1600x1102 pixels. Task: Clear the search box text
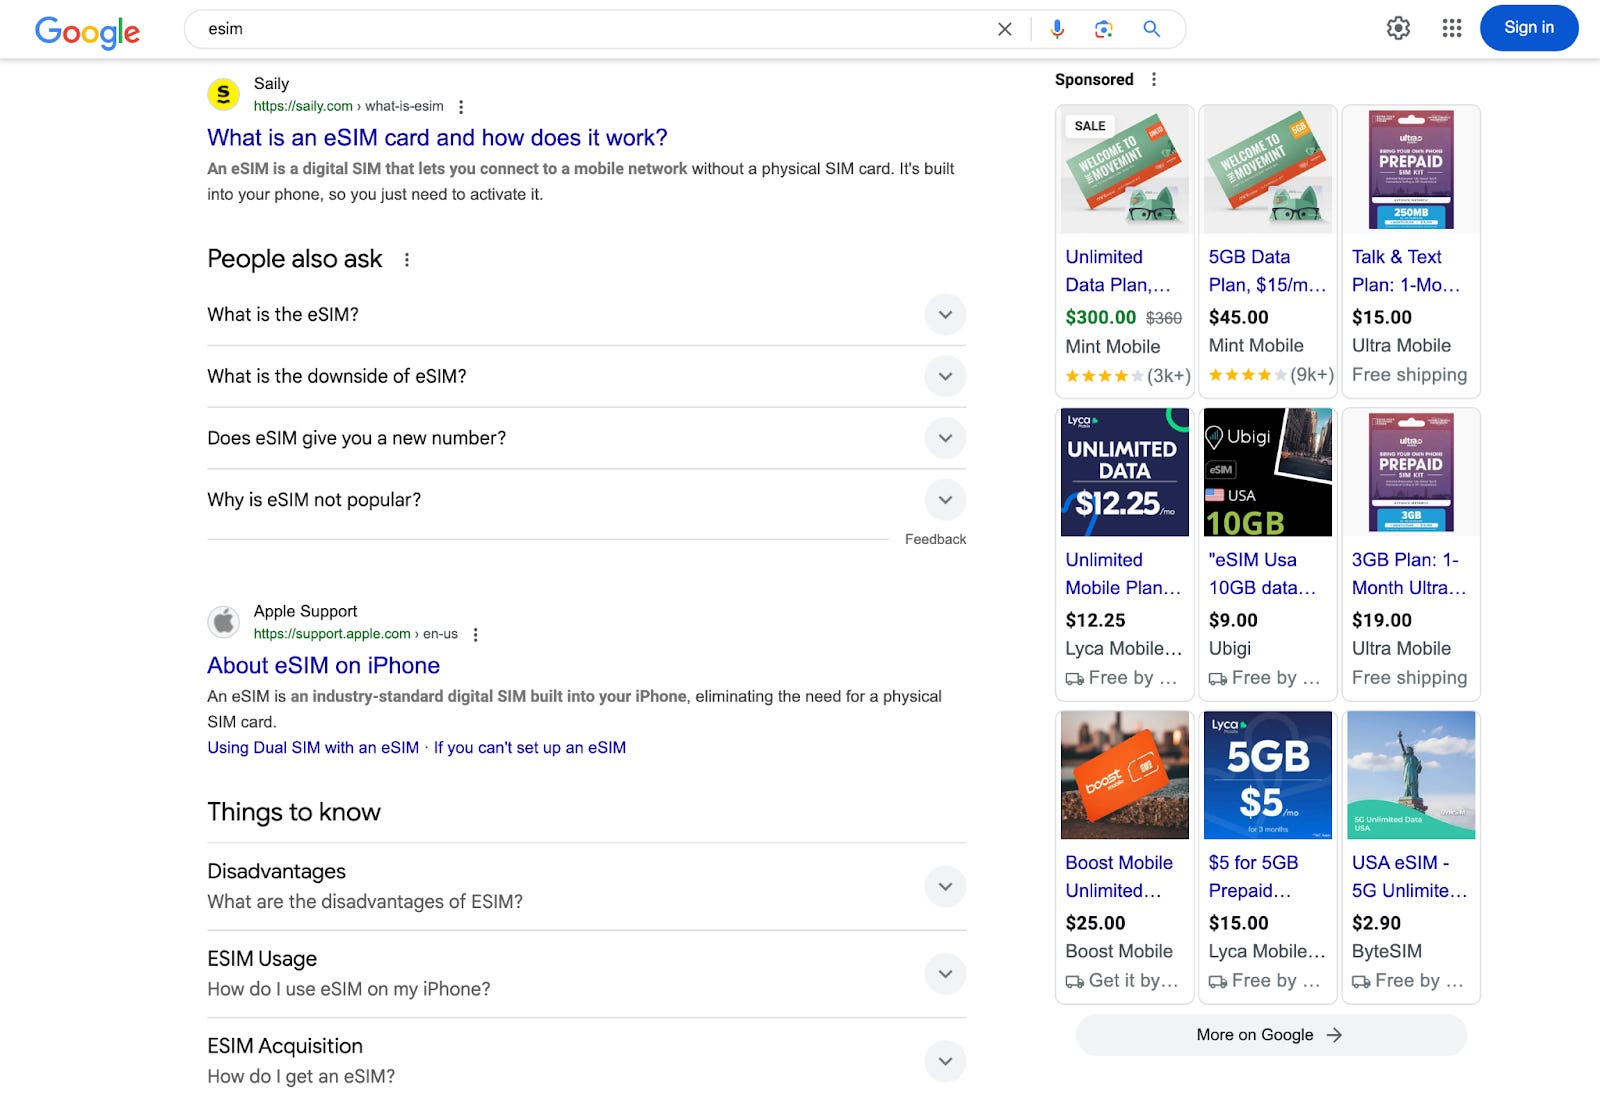click(1005, 29)
